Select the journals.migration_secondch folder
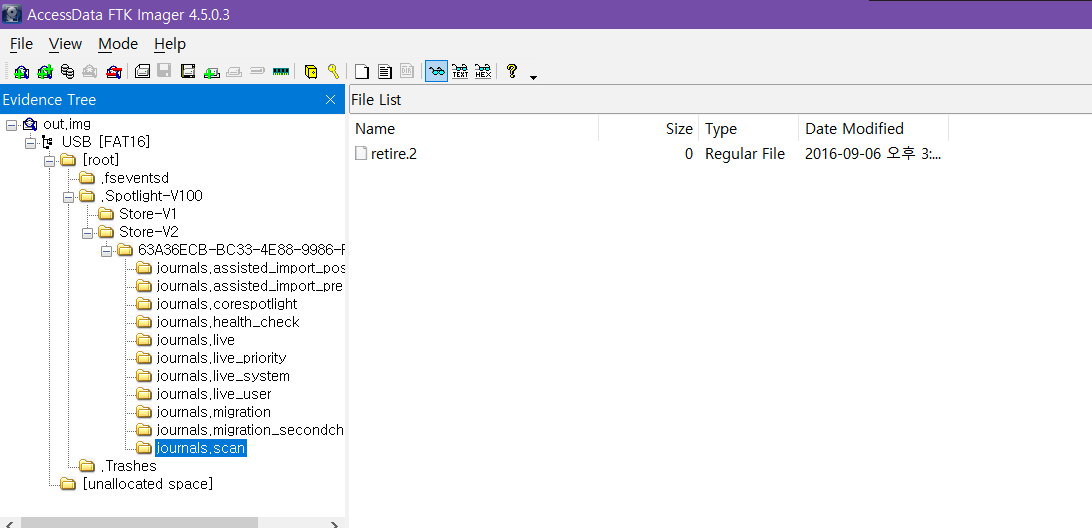This screenshot has height=528, width=1092. pyautogui.click(x=250, y=430)
